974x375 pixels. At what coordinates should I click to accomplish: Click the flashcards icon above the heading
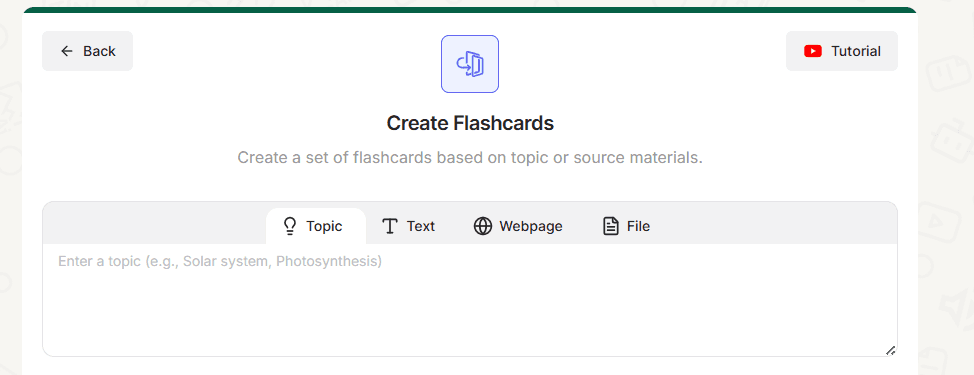point(470,64)
